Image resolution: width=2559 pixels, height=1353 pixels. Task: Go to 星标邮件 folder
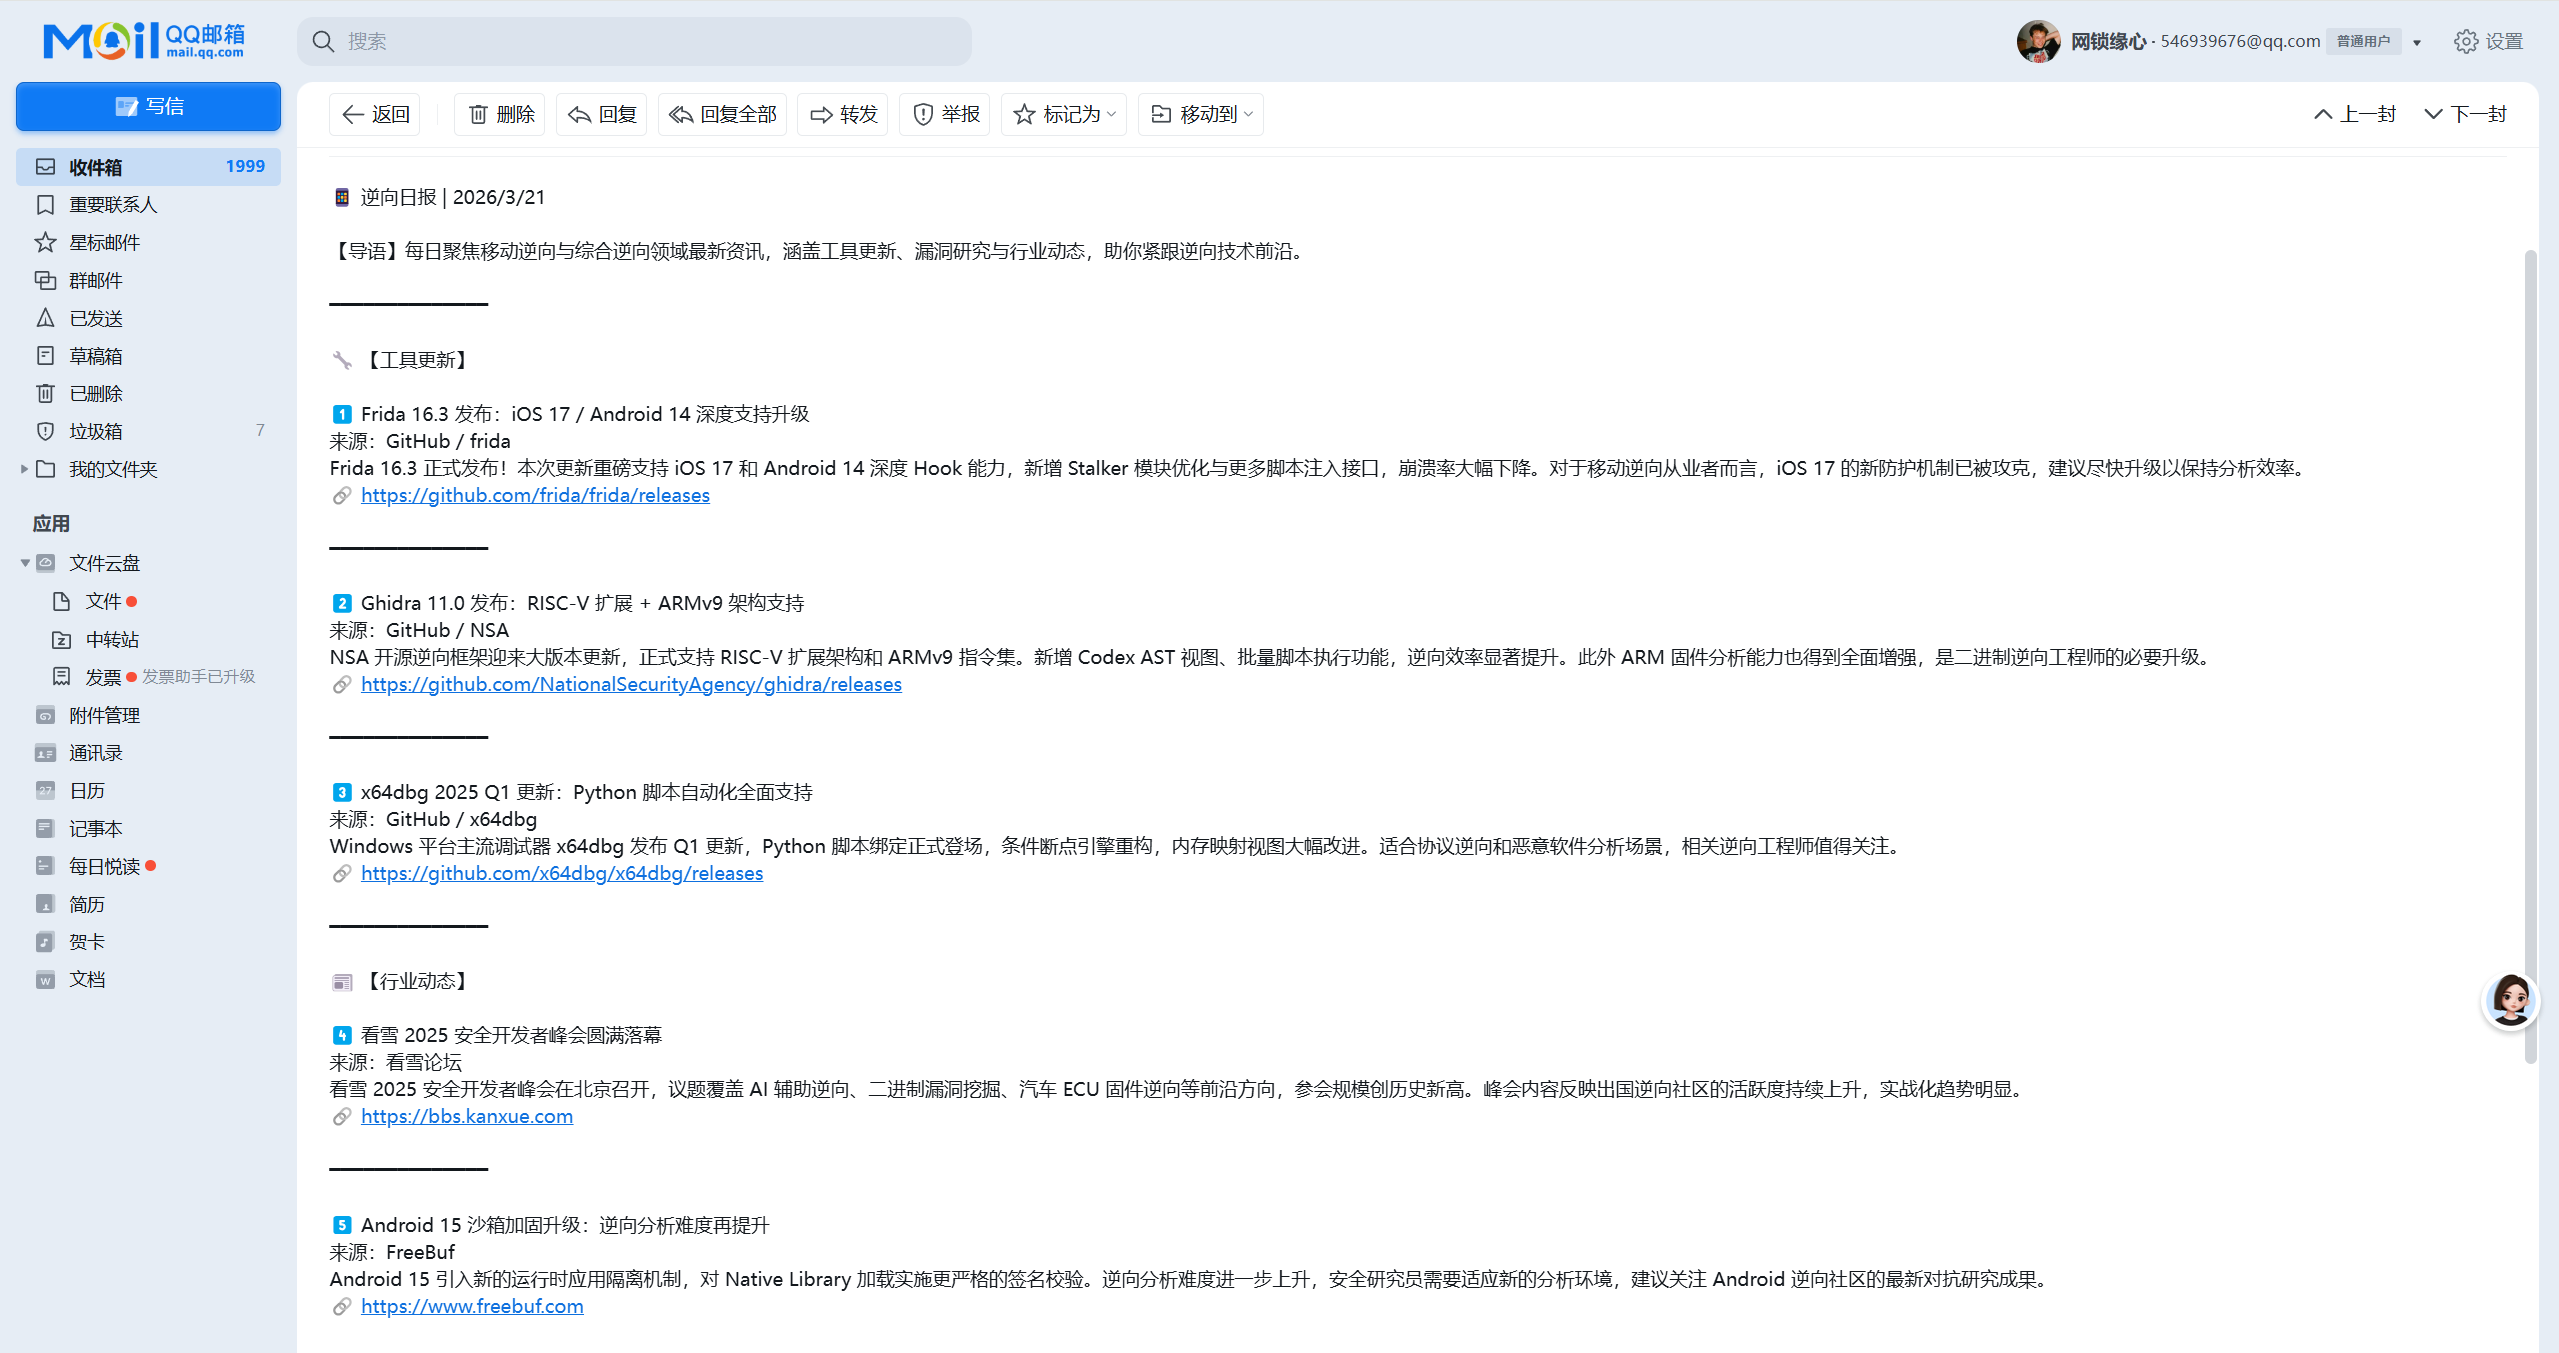[104, 243]
